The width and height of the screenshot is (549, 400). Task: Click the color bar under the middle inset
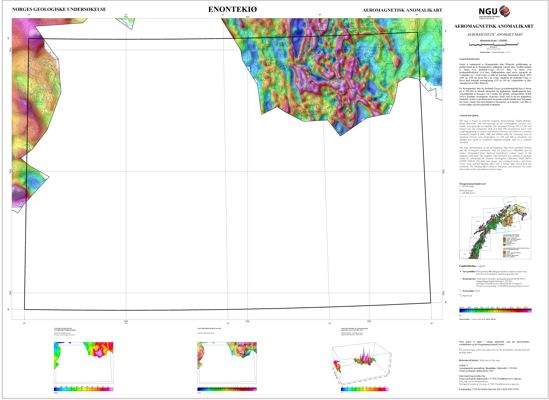point(227,389)
